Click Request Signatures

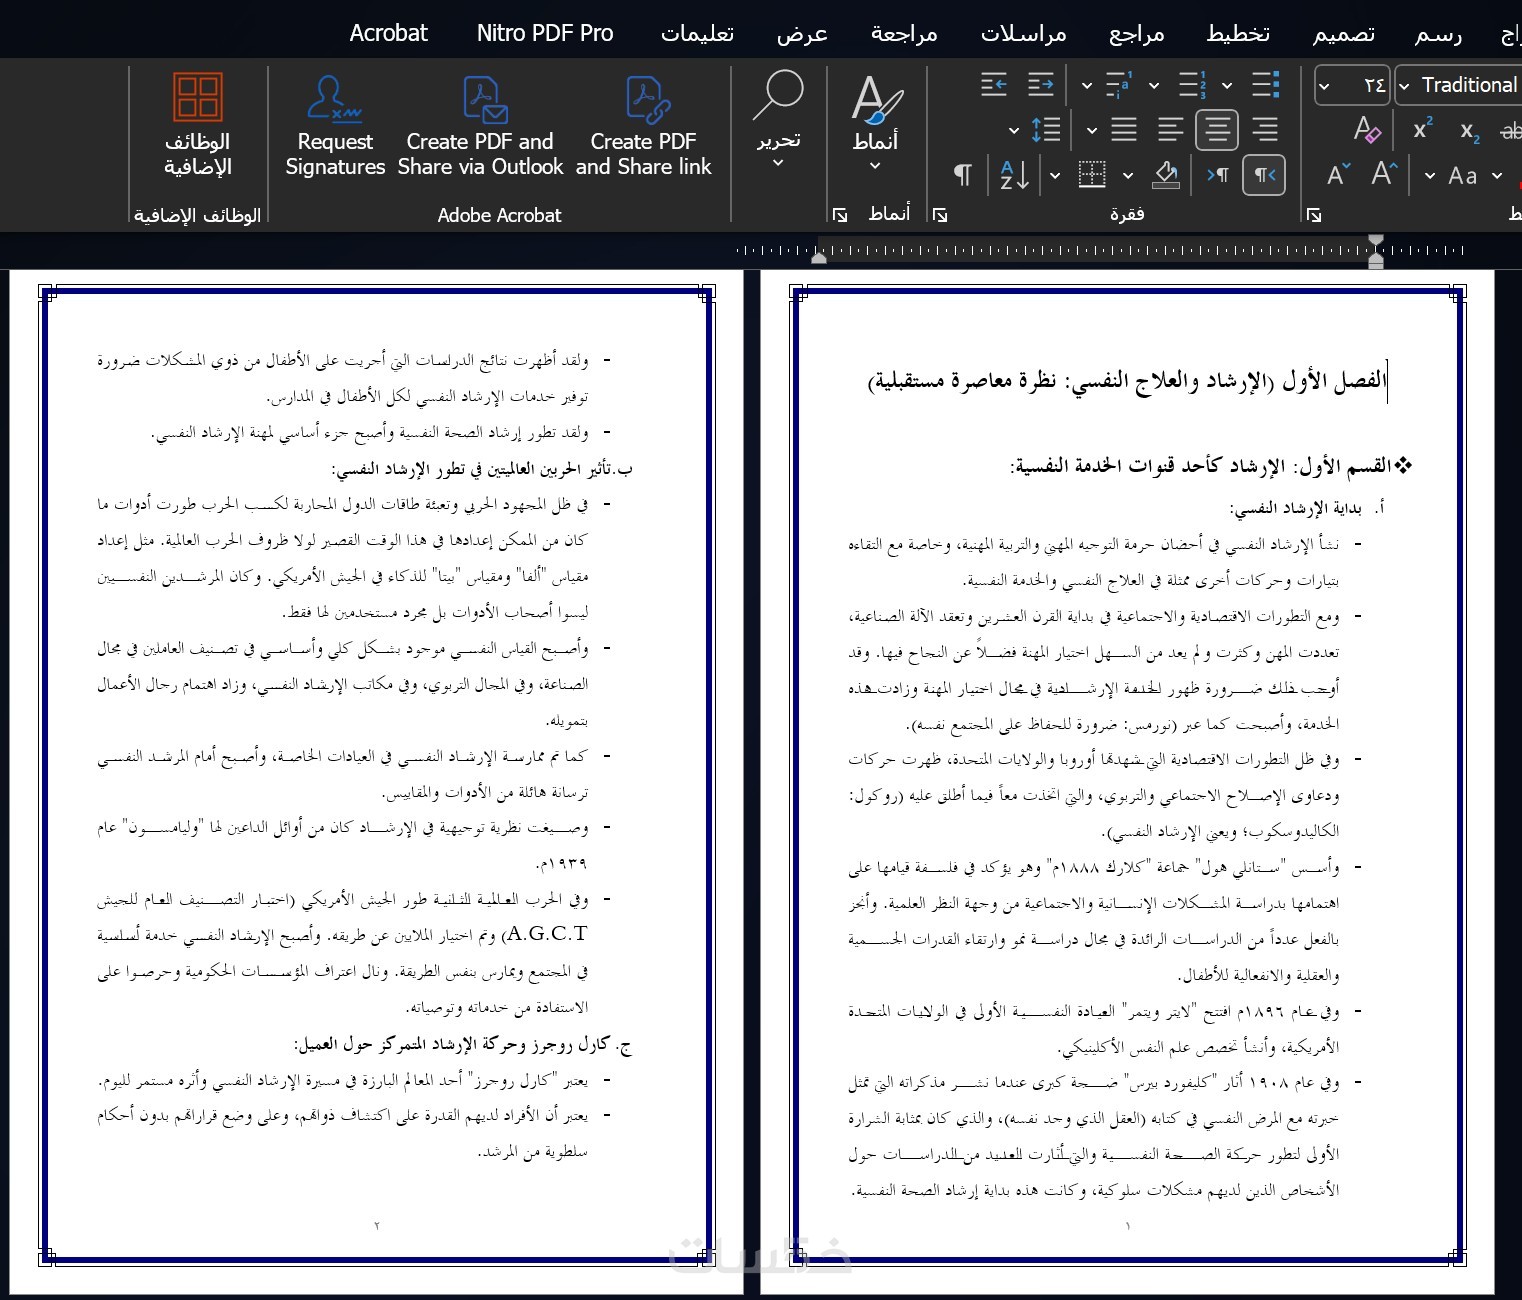335,124
